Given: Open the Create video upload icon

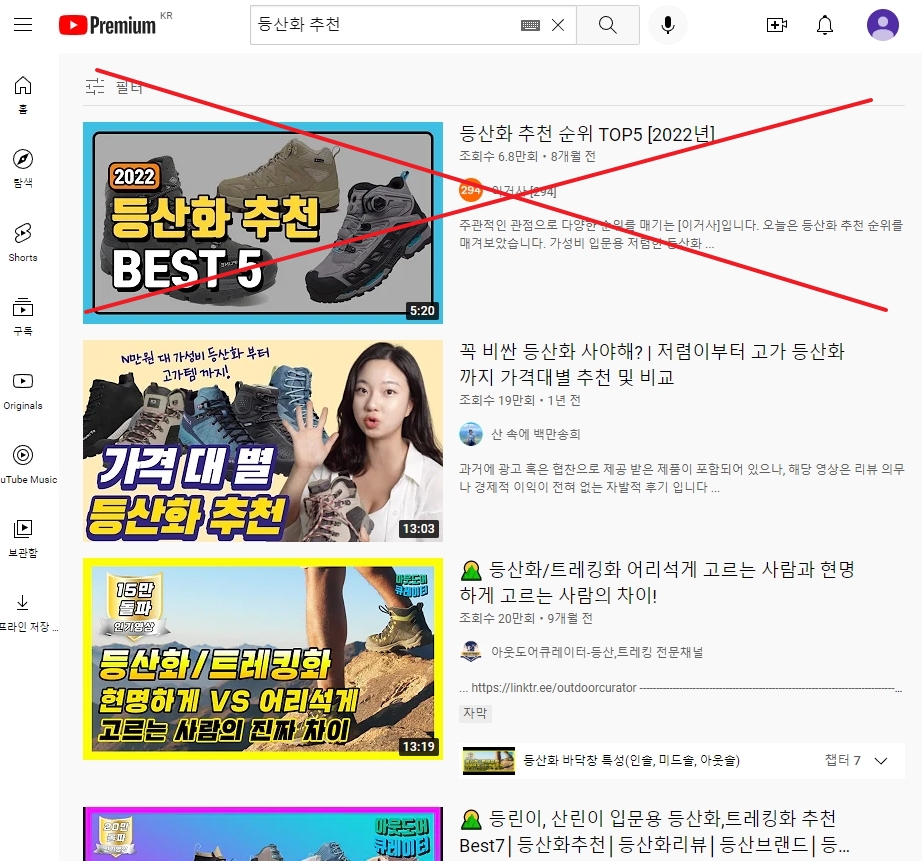Looking at the screenshot, I should [777, 24].
